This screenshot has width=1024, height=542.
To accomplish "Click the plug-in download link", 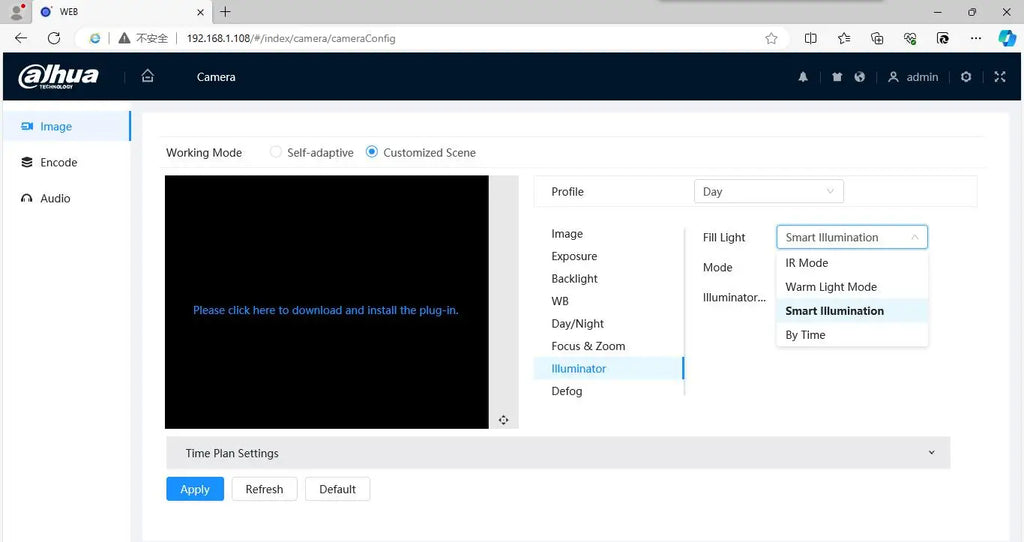I will 326,310.
